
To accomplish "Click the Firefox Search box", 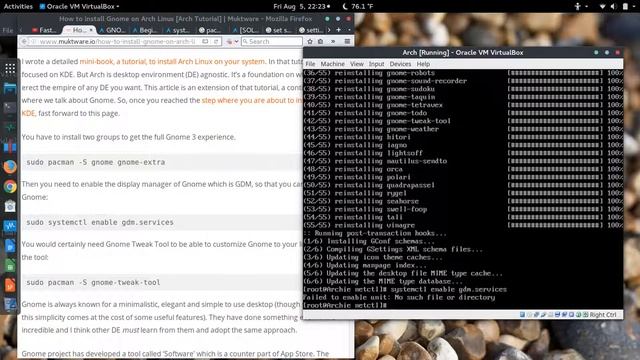I will [272, 41].
